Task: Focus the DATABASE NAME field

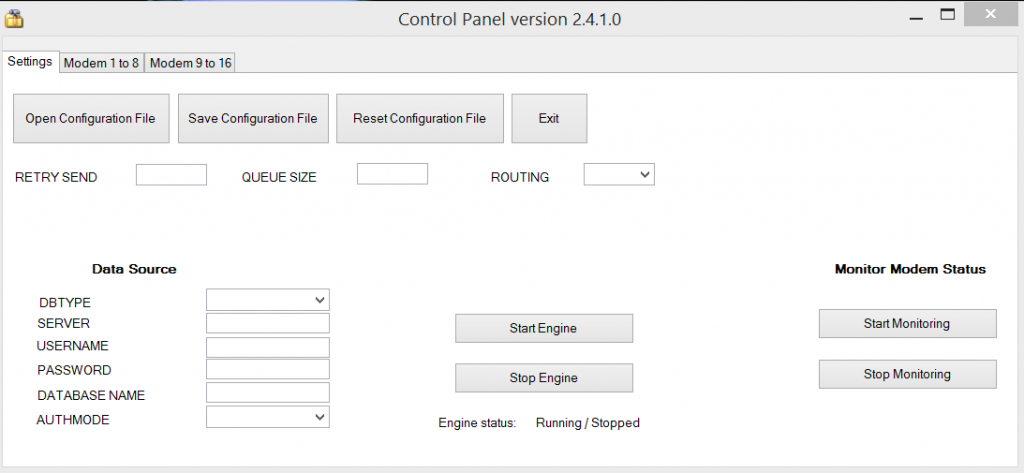Action: click(x=267, y=393)
